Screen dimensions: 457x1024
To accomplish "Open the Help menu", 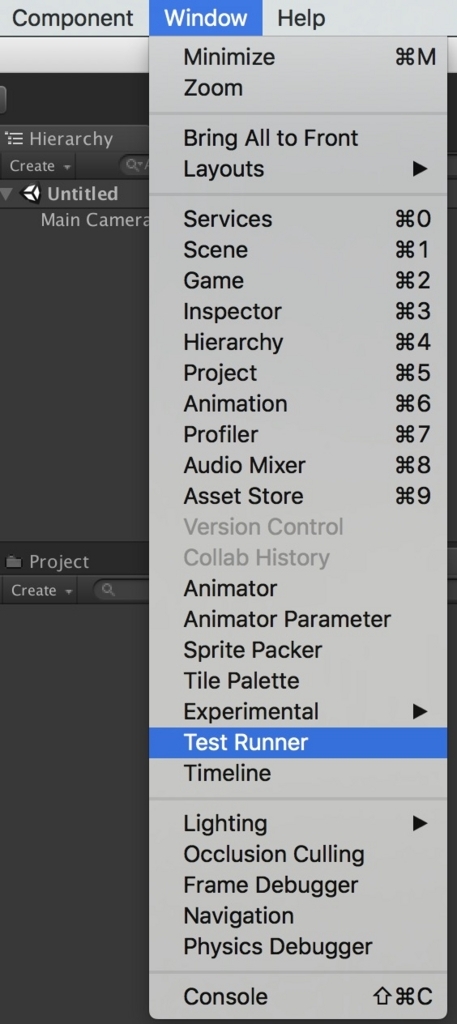I will tap(301, 18).
